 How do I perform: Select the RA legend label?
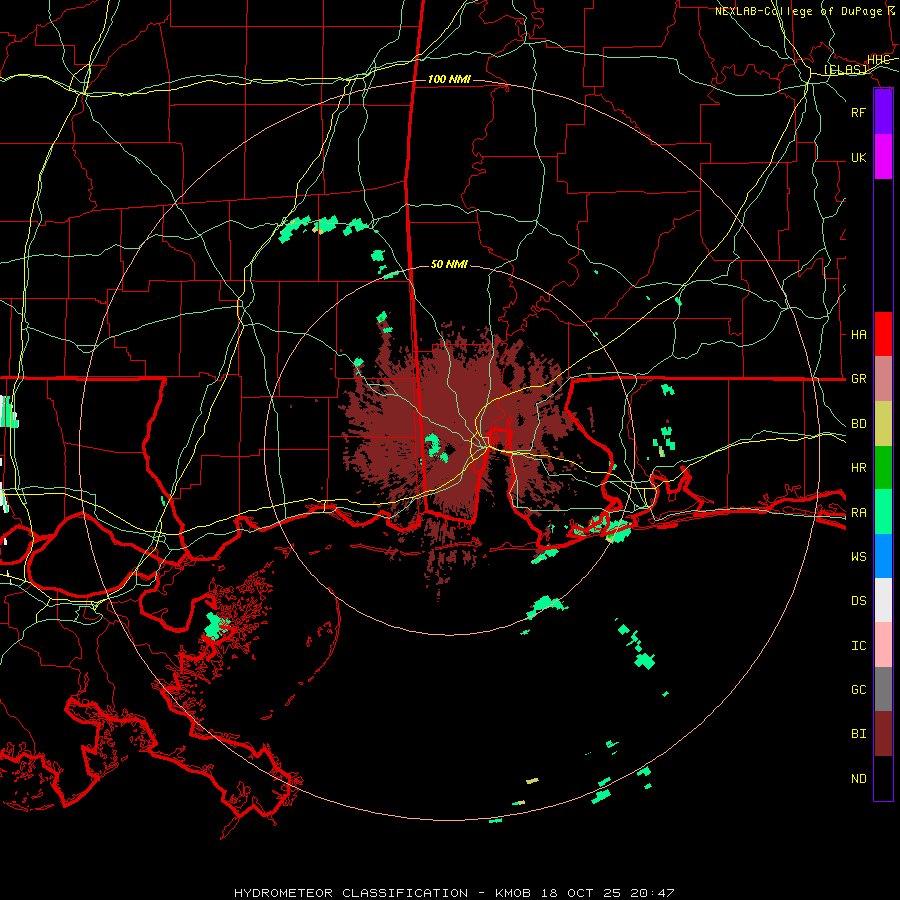859,513
